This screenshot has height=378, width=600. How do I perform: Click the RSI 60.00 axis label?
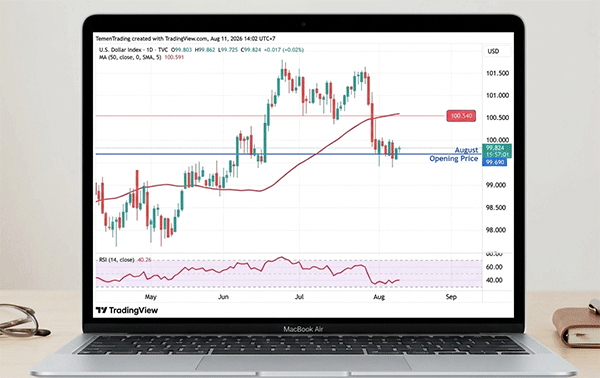494,267
